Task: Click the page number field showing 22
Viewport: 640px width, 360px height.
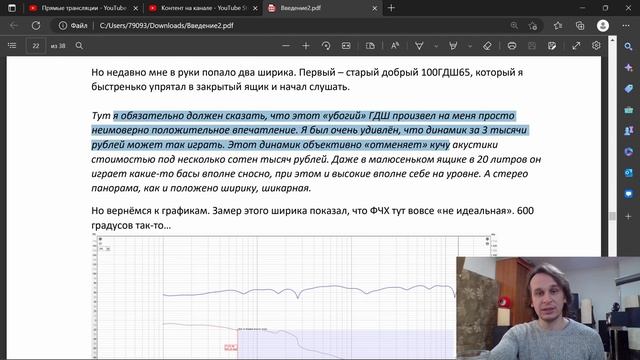Action: [36, 46]
